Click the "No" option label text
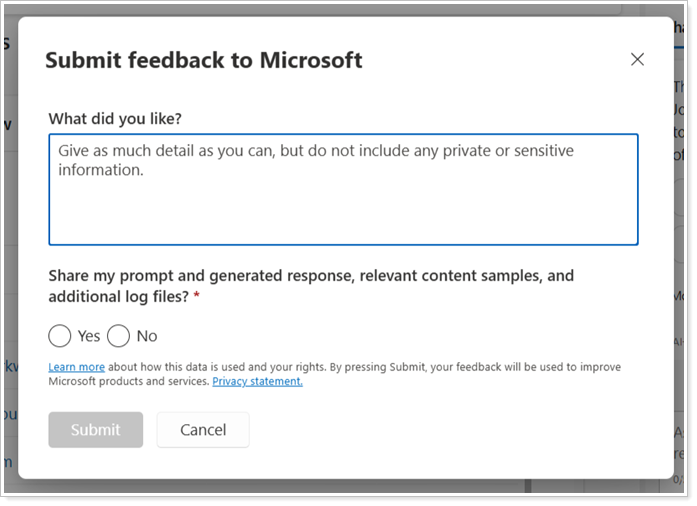This screenshot has height=506, width=697. click(x=147, y=336)
